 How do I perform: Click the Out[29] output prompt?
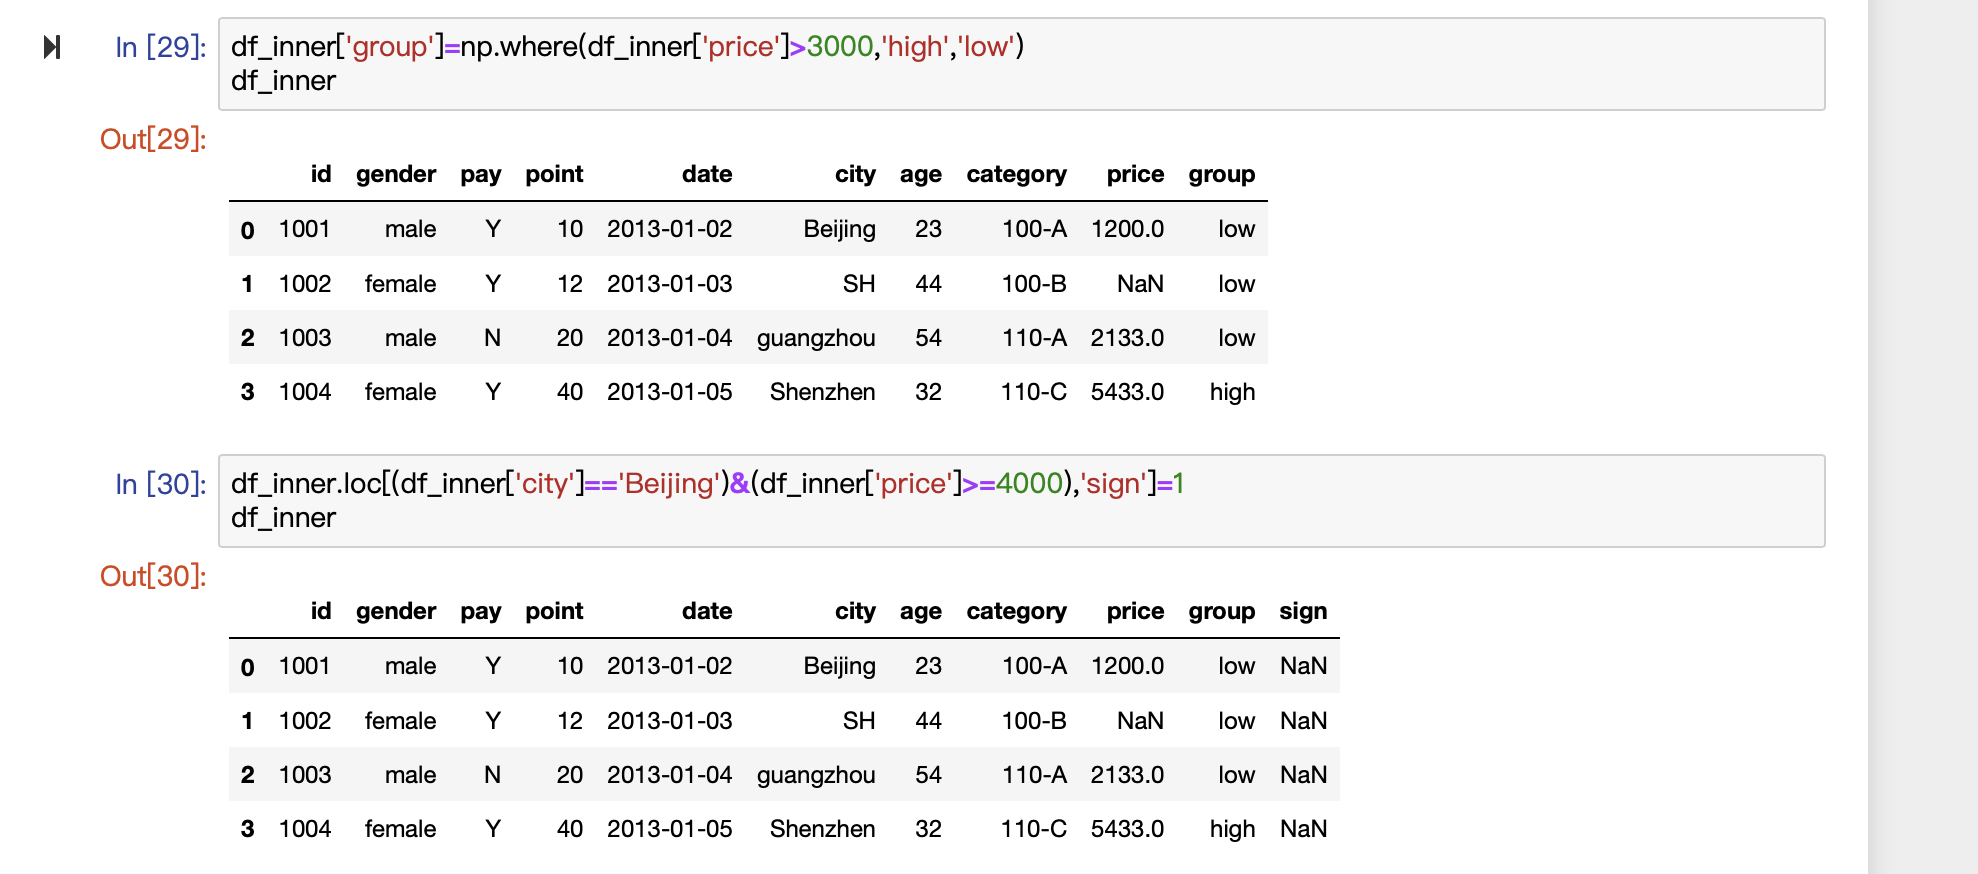153,139
